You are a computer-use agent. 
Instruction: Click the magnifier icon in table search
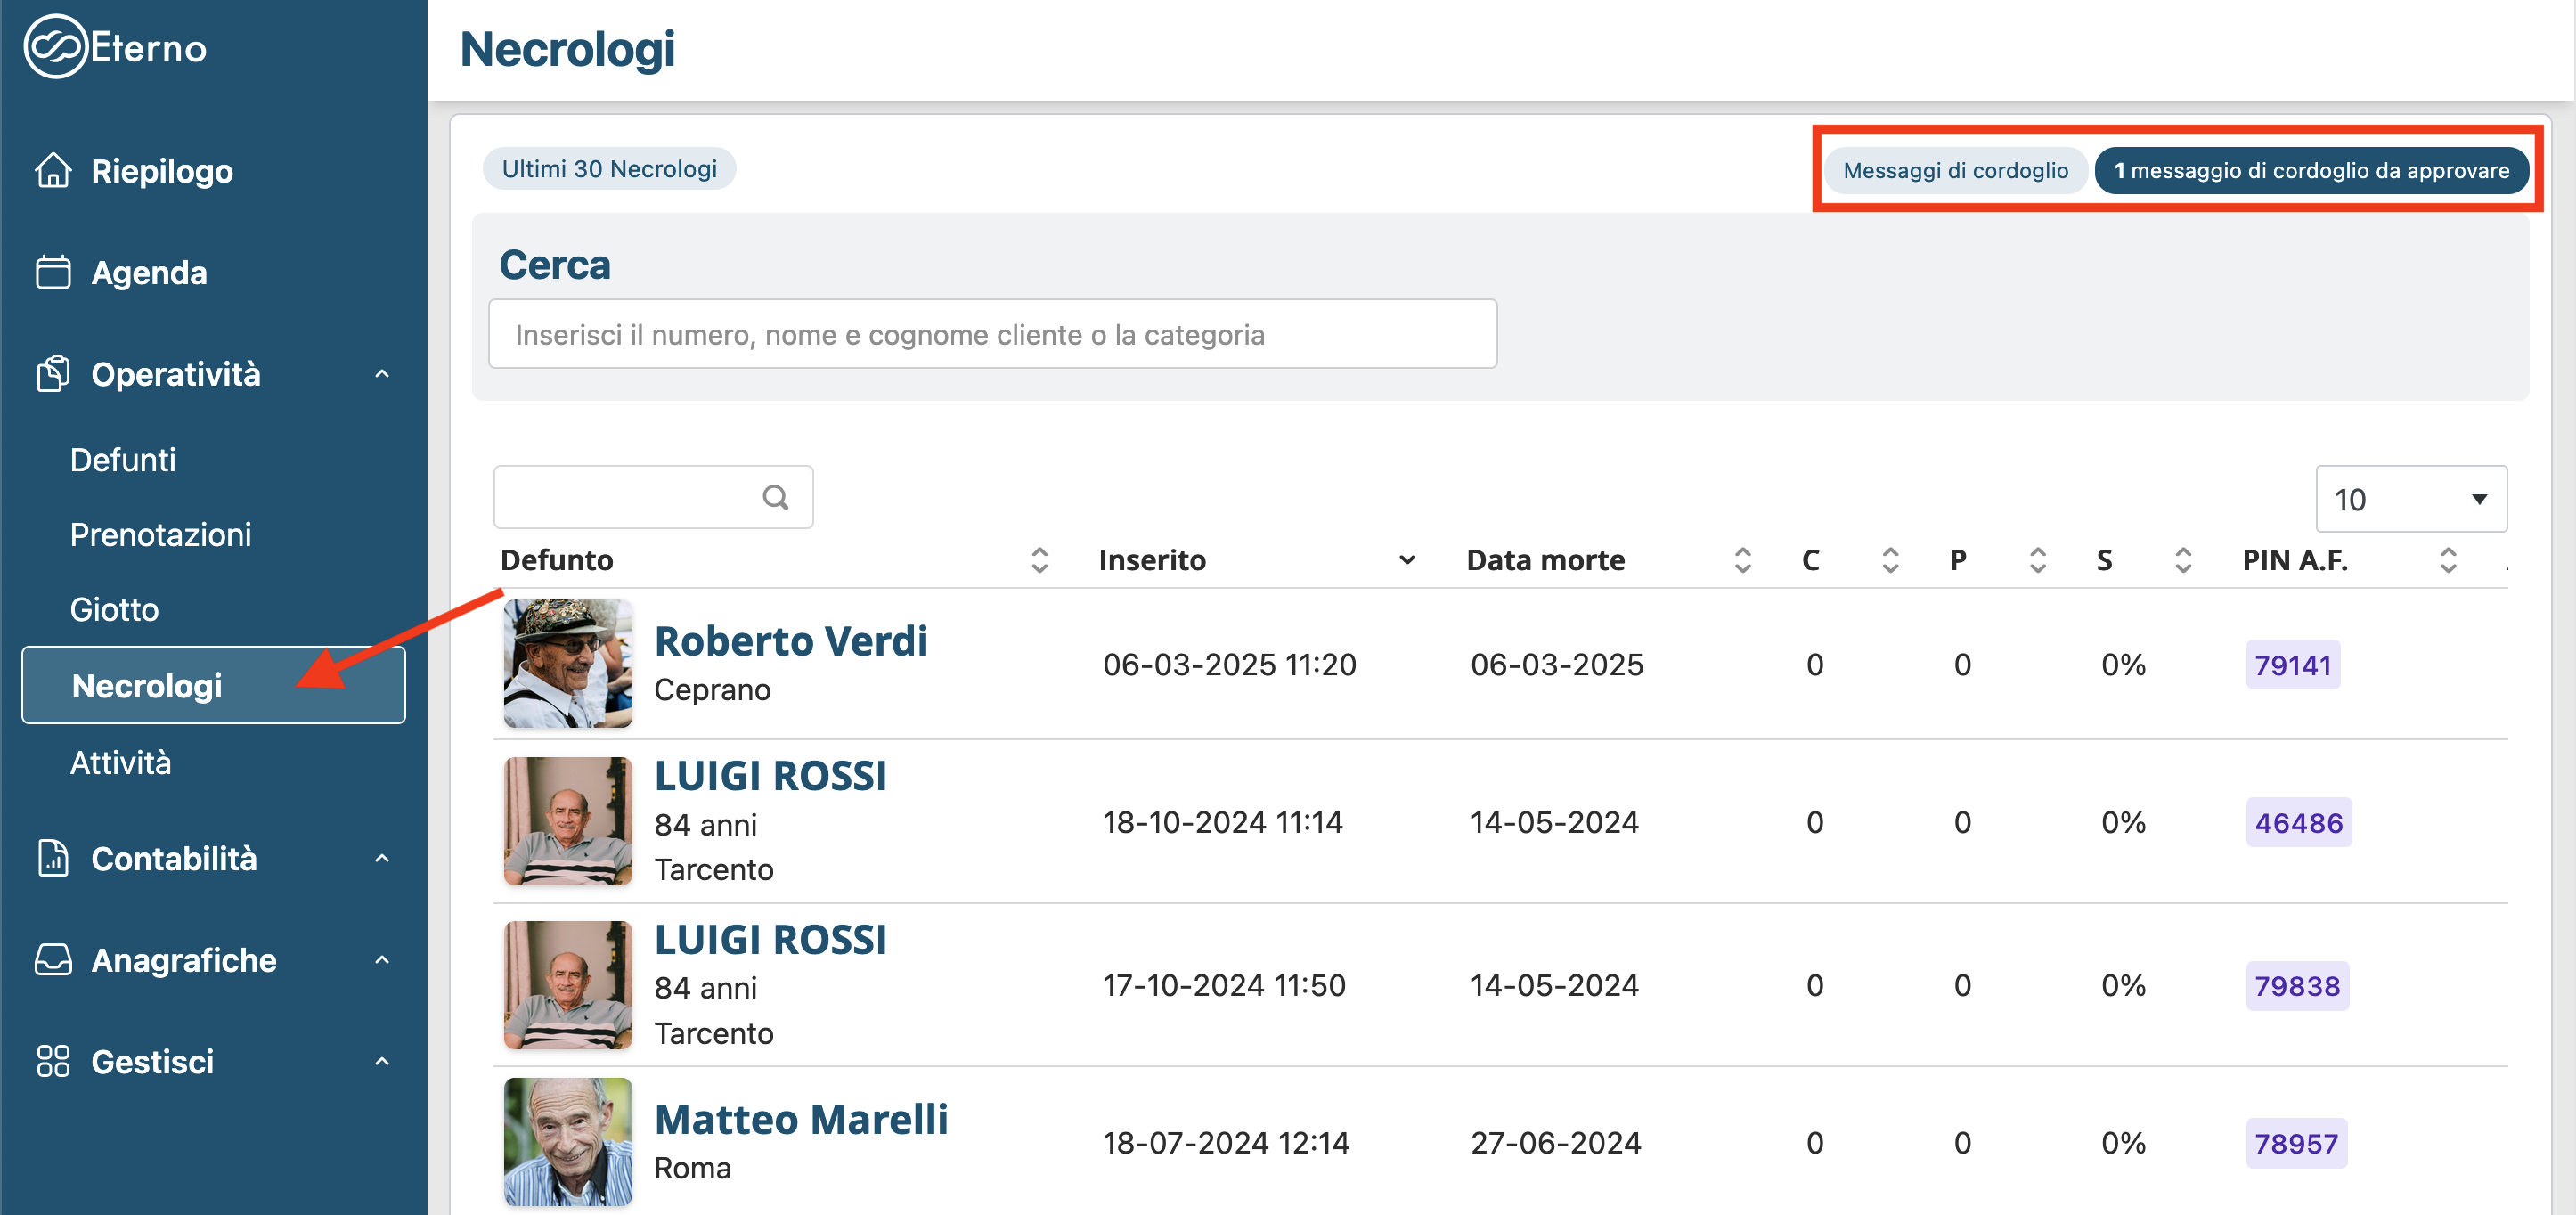(775, 497)
